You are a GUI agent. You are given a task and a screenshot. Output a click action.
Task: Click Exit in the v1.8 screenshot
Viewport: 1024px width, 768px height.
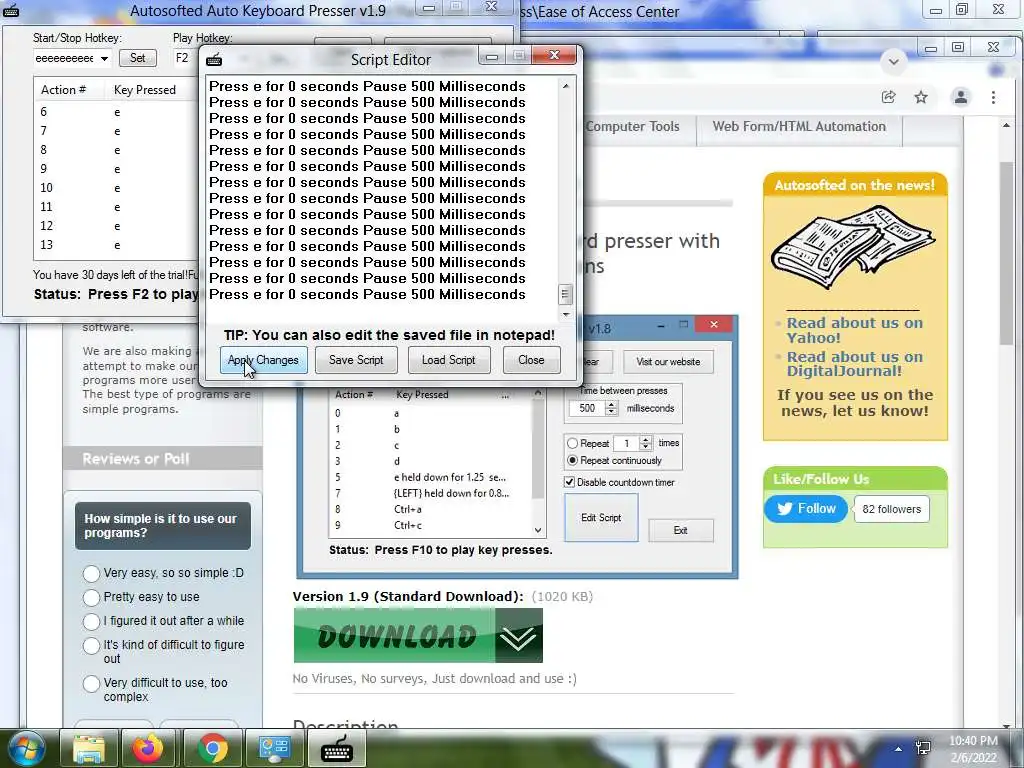680,530
